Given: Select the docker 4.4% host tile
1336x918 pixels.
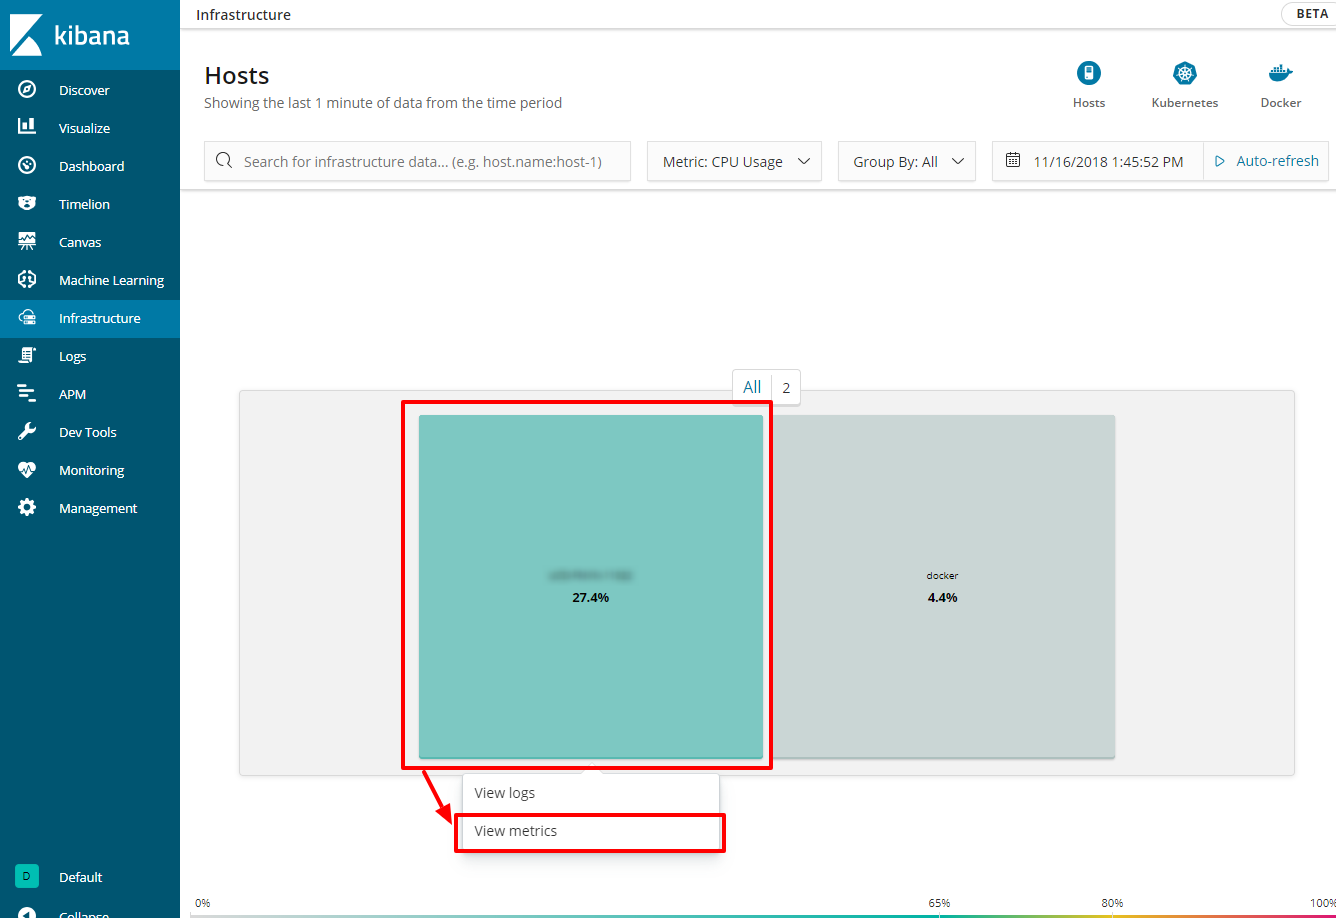Looking at the screenshot, I should pyautogui.click(x=942, y=586).
